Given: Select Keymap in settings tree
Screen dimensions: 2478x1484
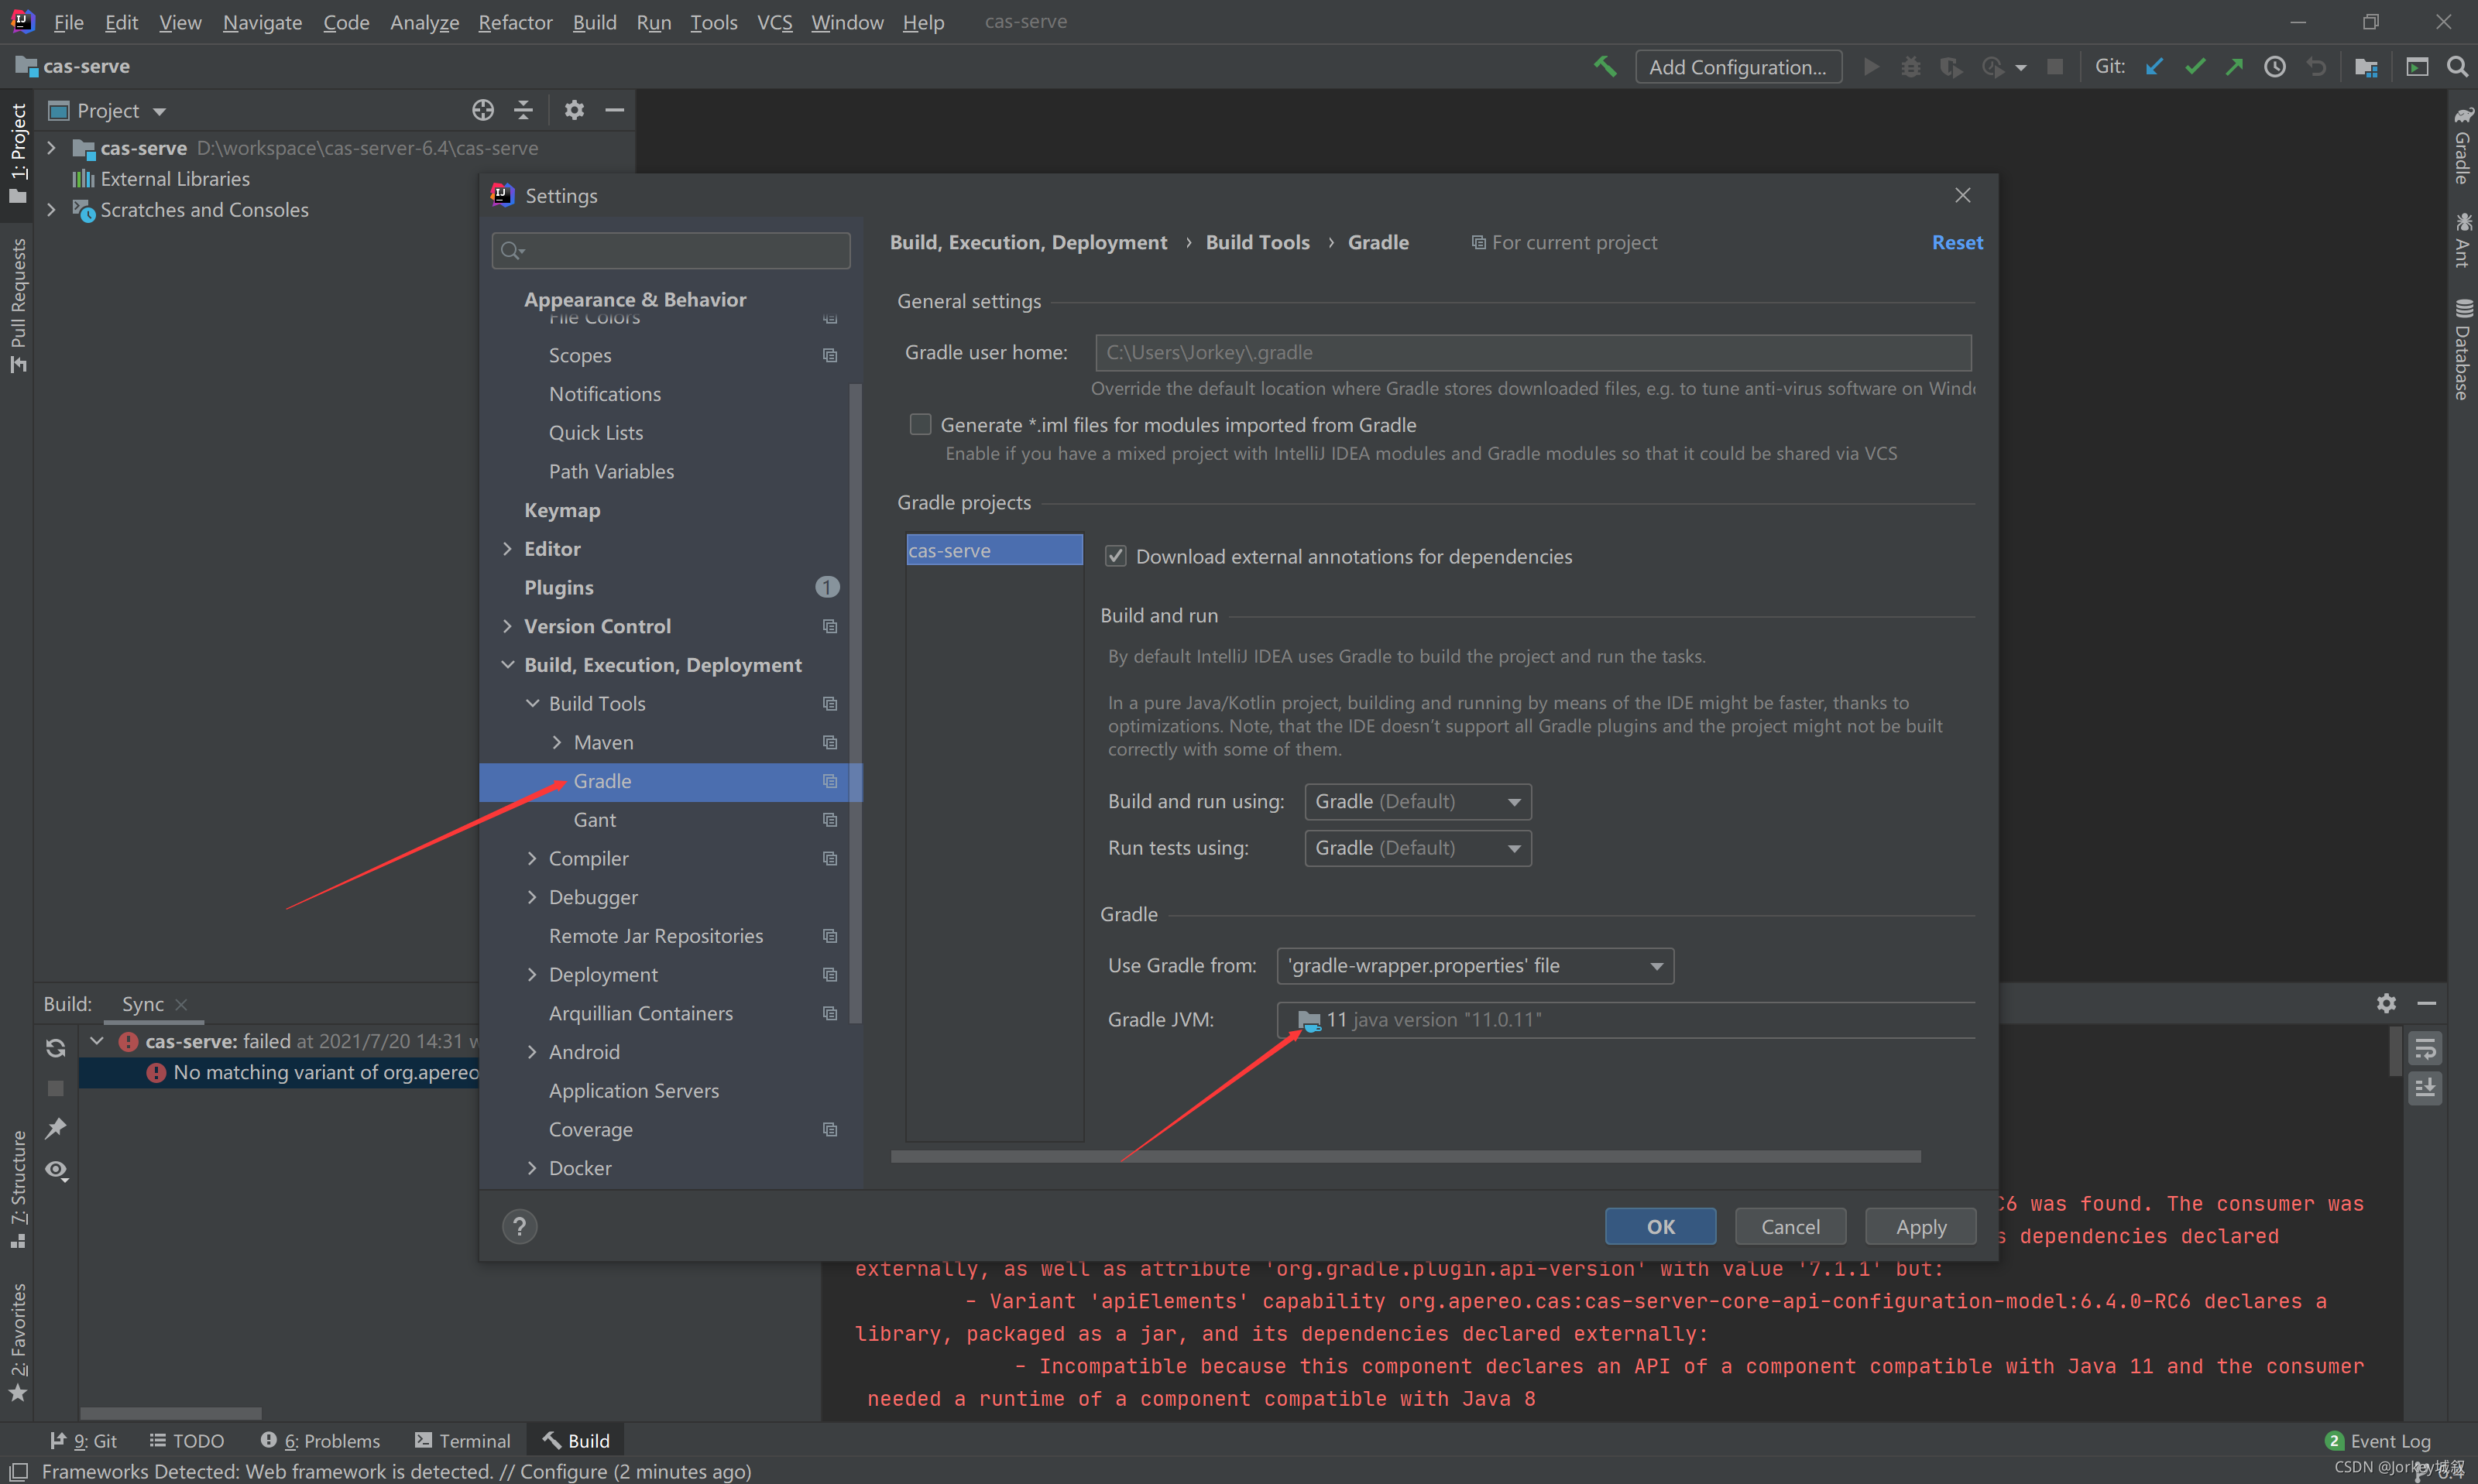Looking at the screenshot, I should click(562, 510).
